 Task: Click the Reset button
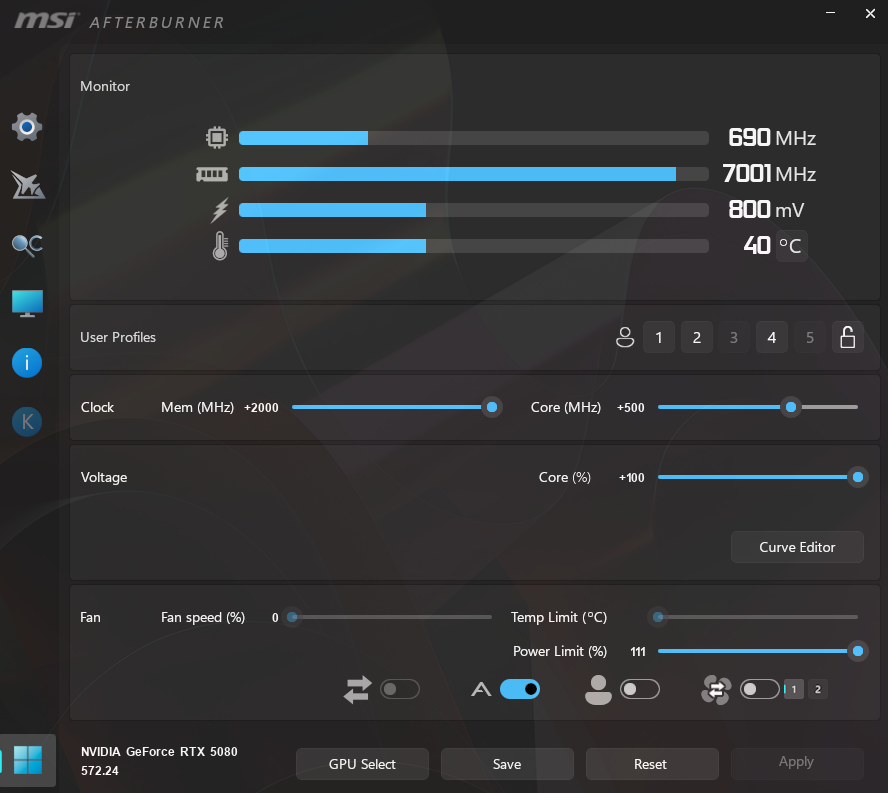click(x=652, y=764)
